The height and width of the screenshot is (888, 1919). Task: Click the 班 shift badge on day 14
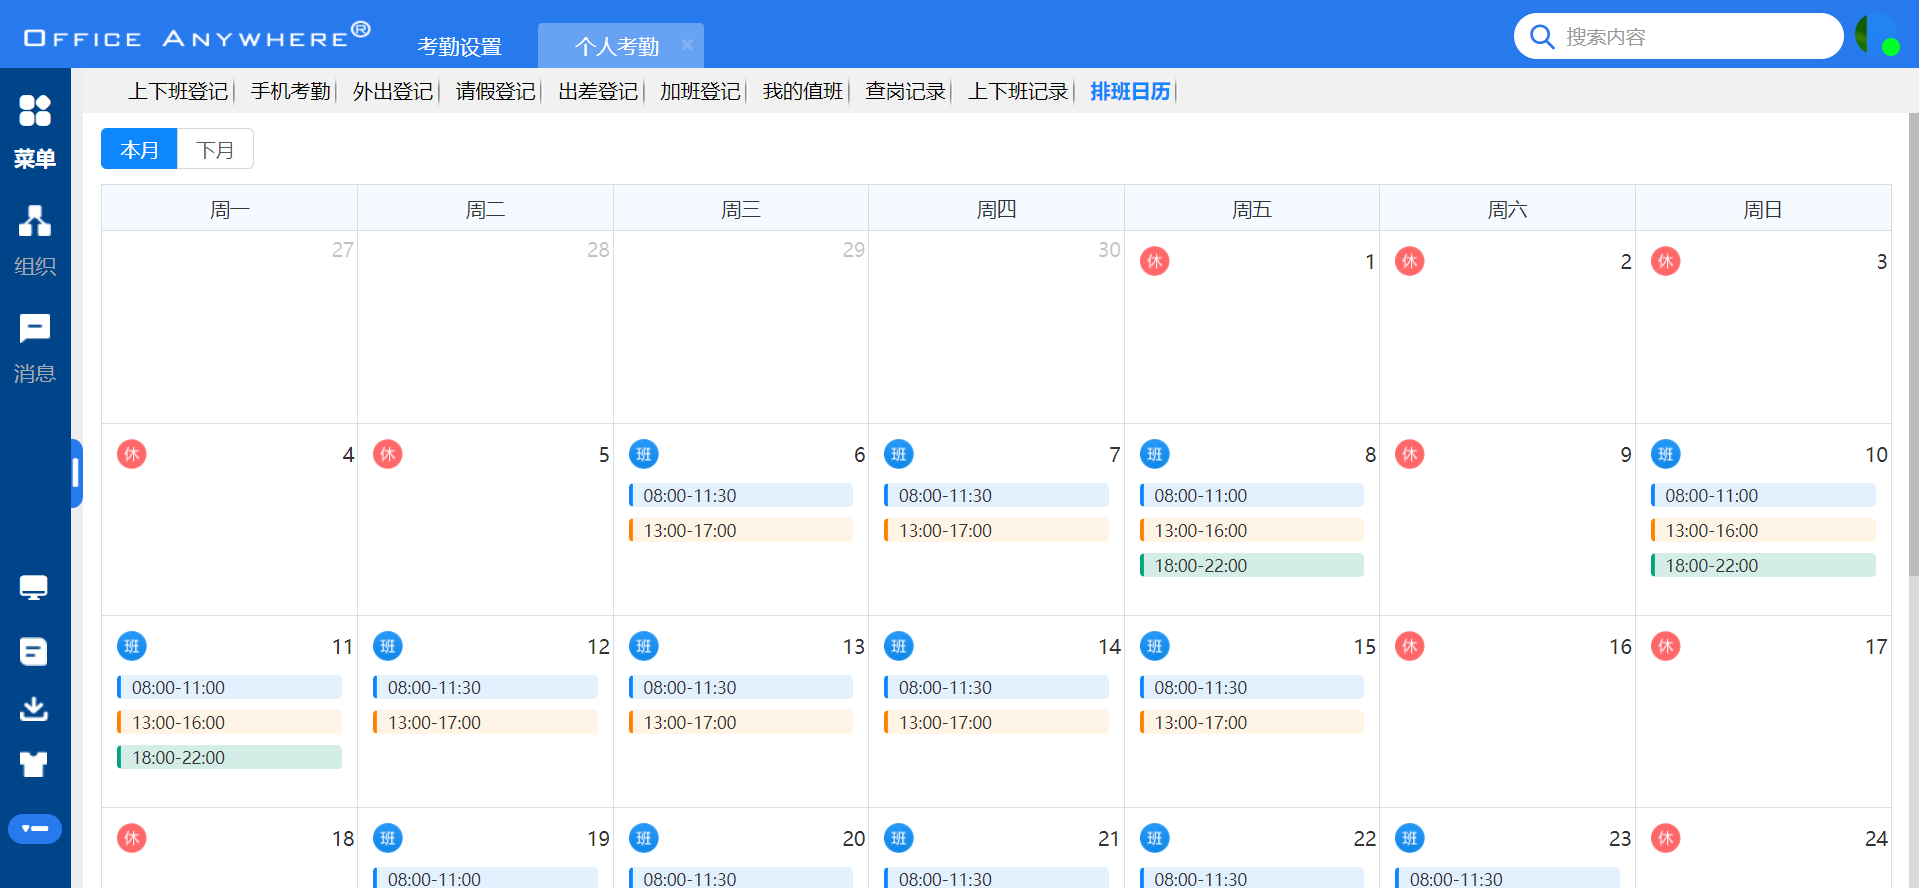tap(899, 647)
